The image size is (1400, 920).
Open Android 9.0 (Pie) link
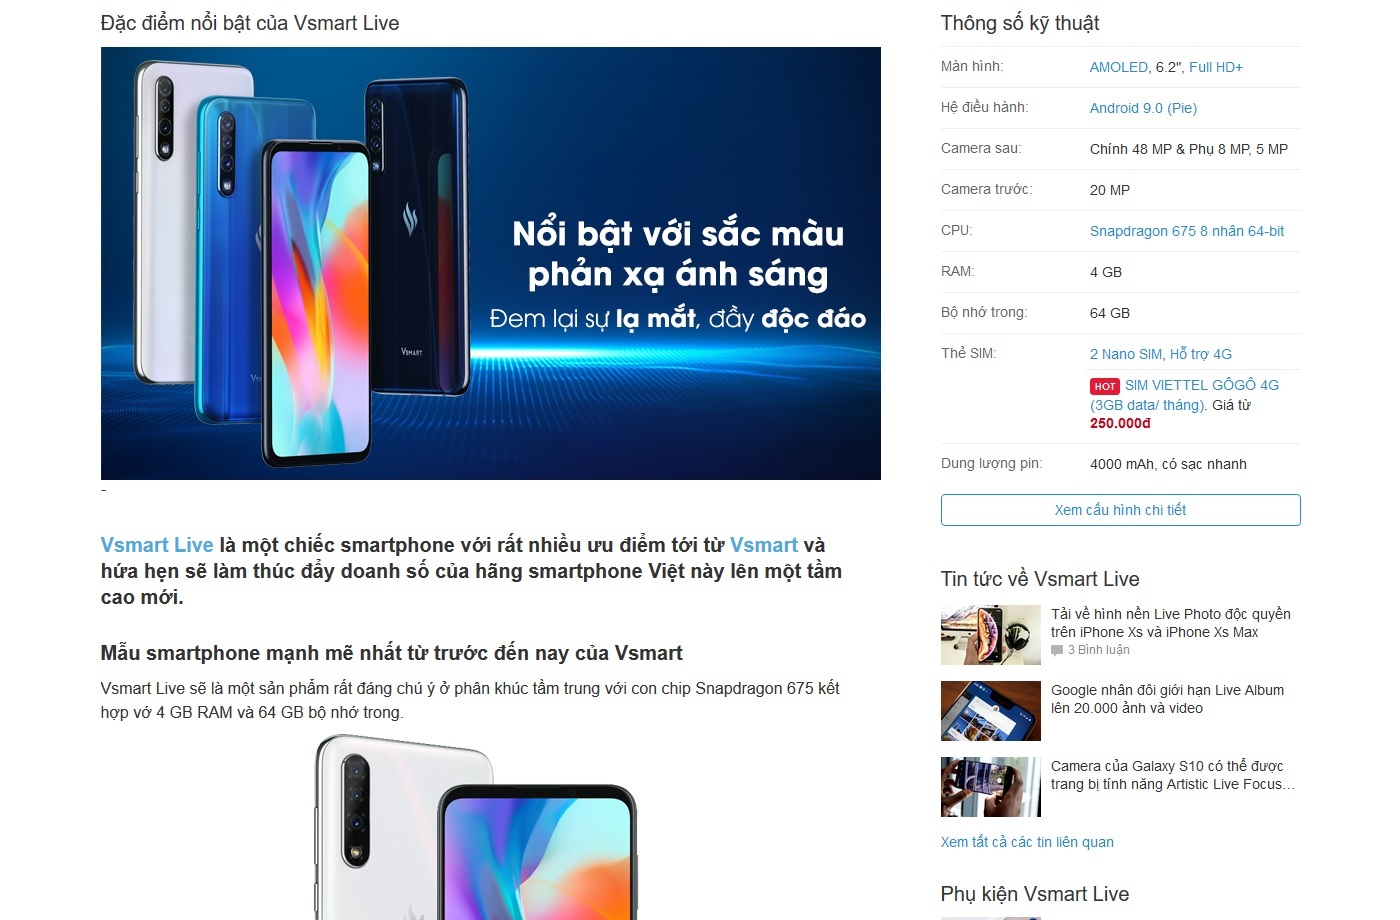(1143, 108)
